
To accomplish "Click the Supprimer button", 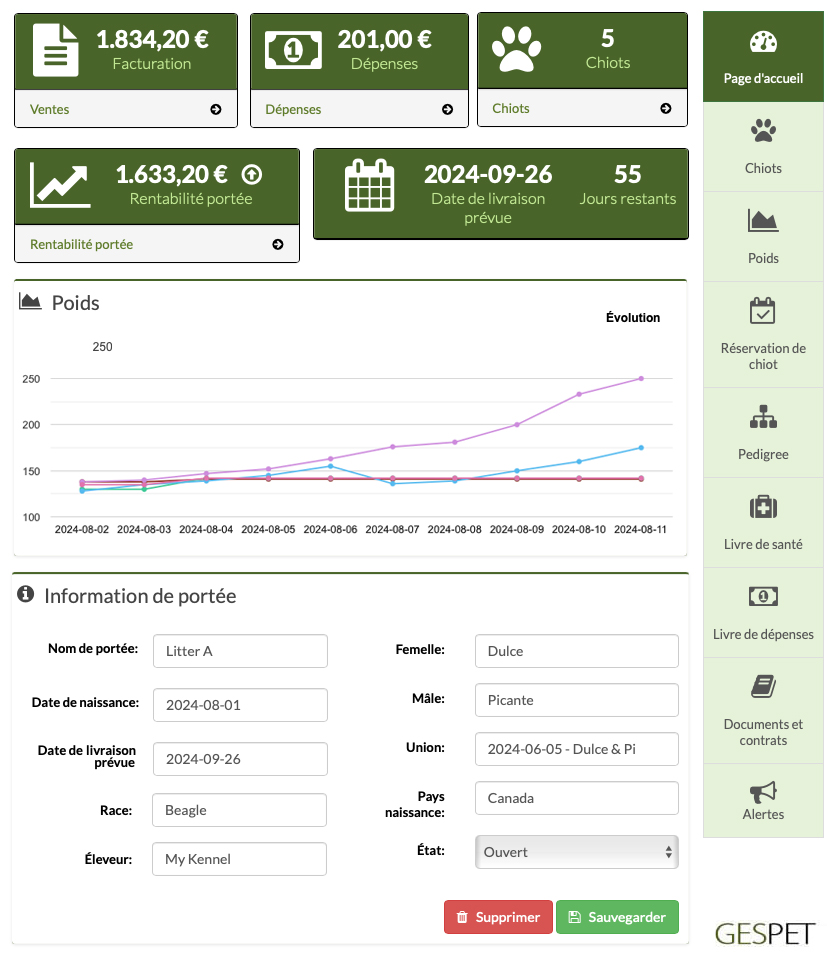I will (499, 917).
